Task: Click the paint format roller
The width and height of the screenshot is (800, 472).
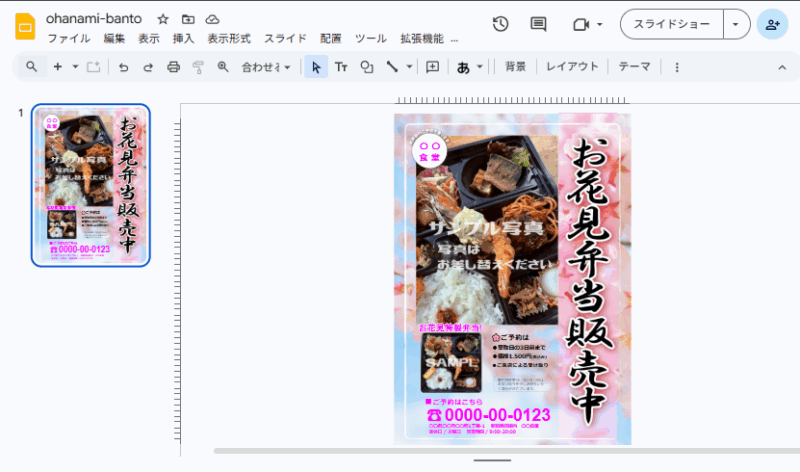Action: (x=197, y=67)
